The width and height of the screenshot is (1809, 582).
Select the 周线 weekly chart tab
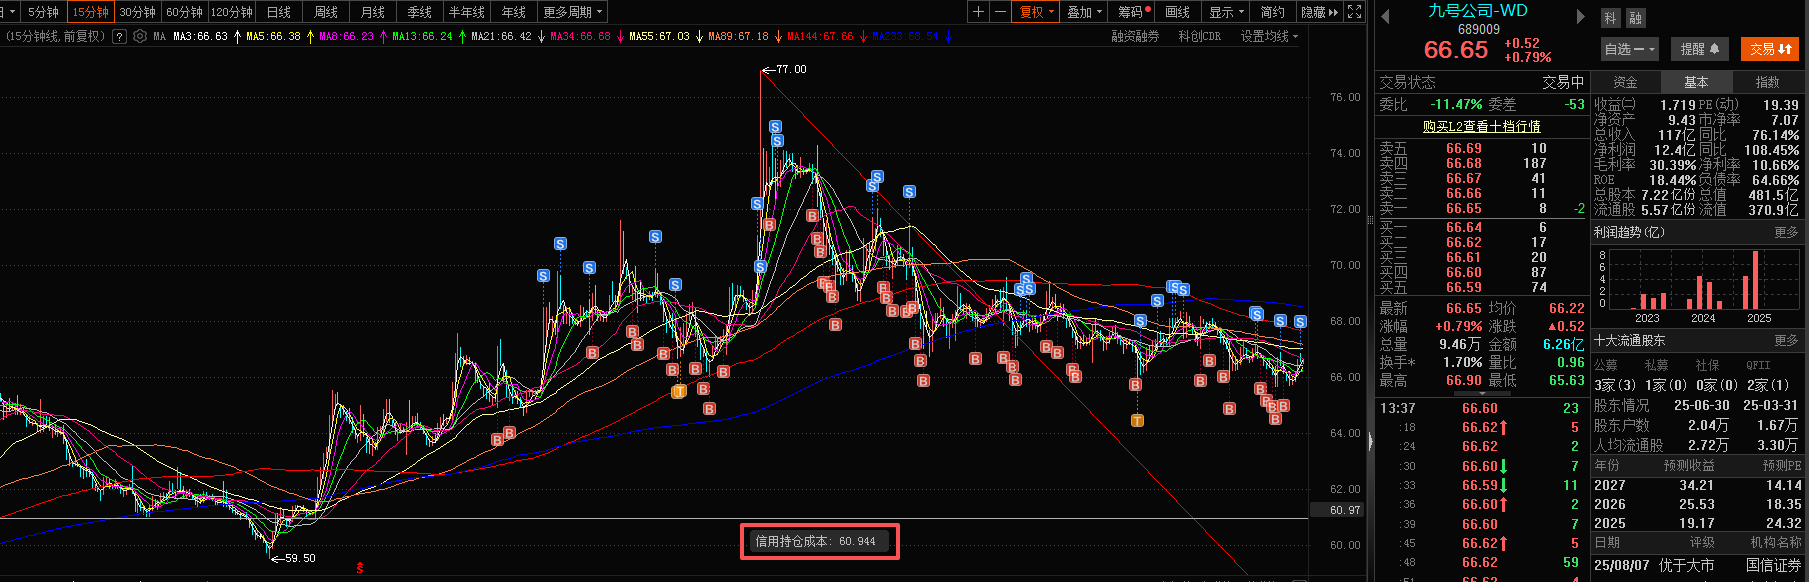click(x=326, y=12)
